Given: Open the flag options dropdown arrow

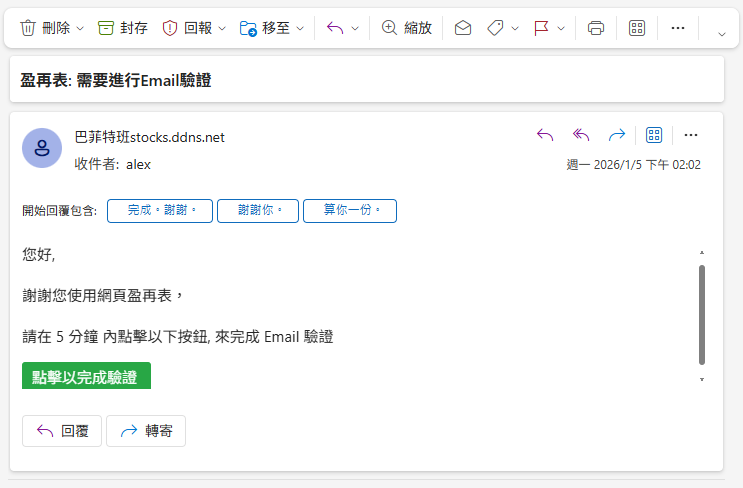Looking at the screenshot, I should tap(561, 28).
